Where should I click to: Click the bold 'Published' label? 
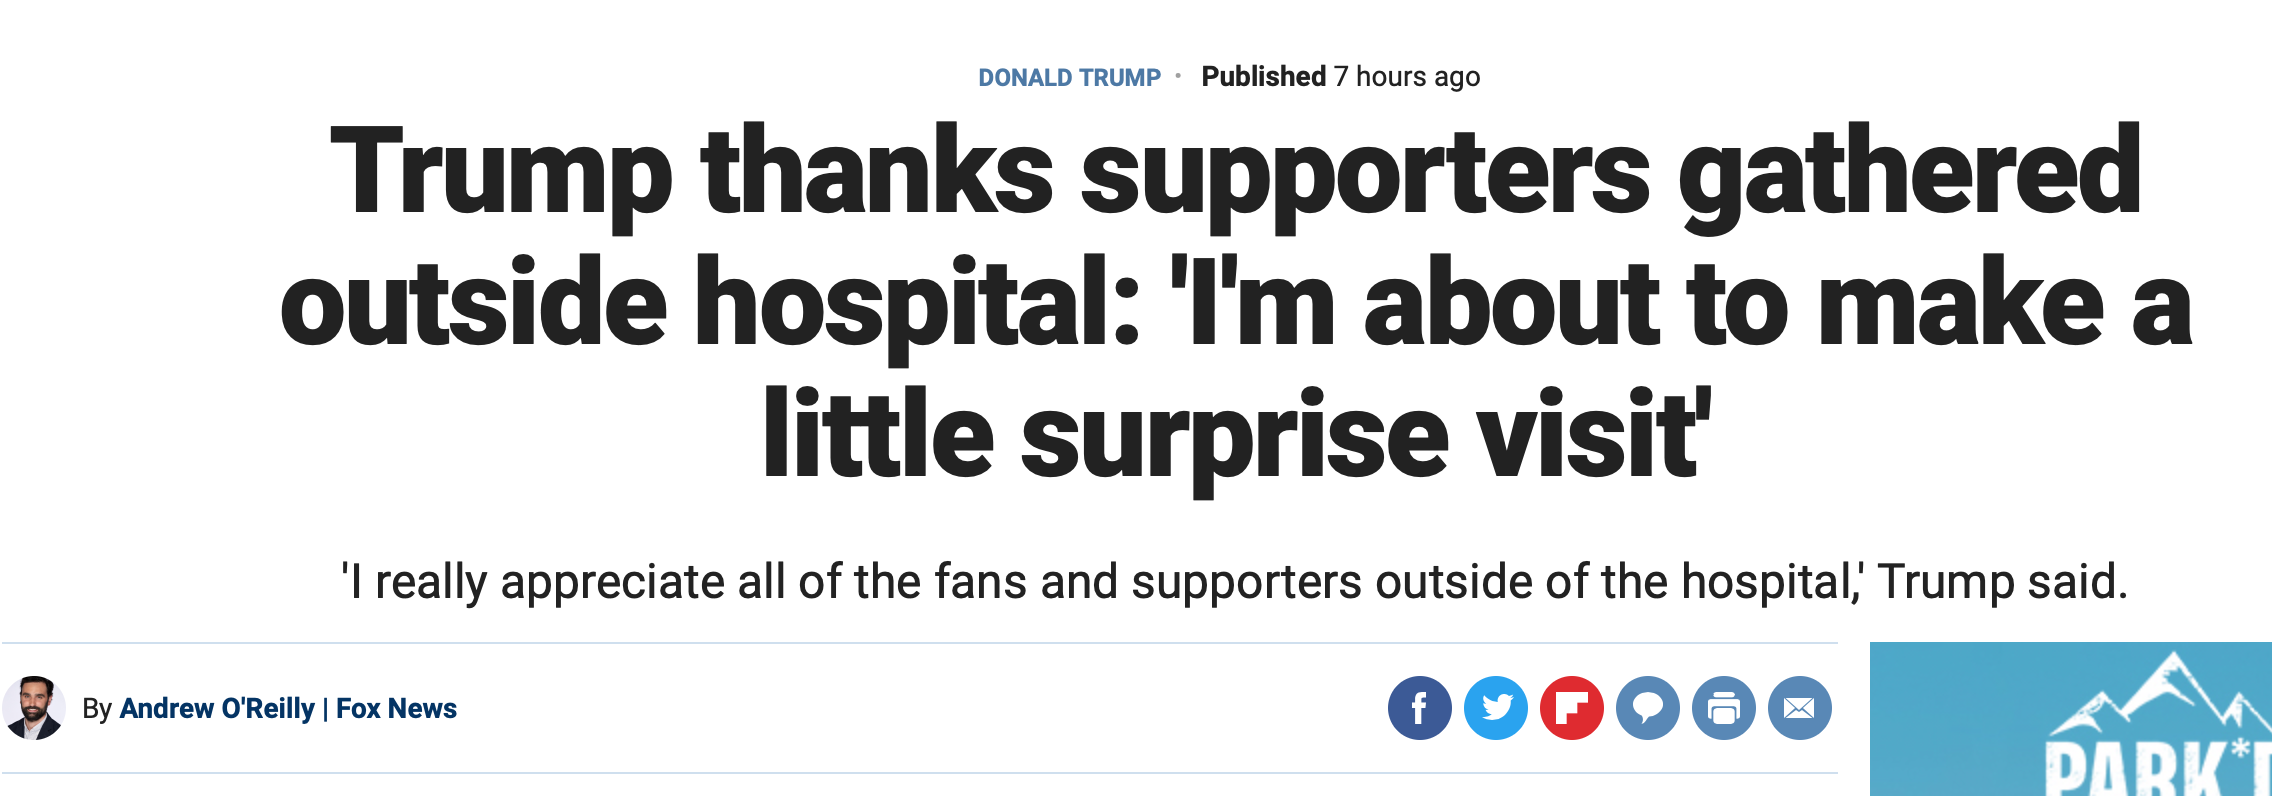pyautogui.click(x=1263, y=76)
